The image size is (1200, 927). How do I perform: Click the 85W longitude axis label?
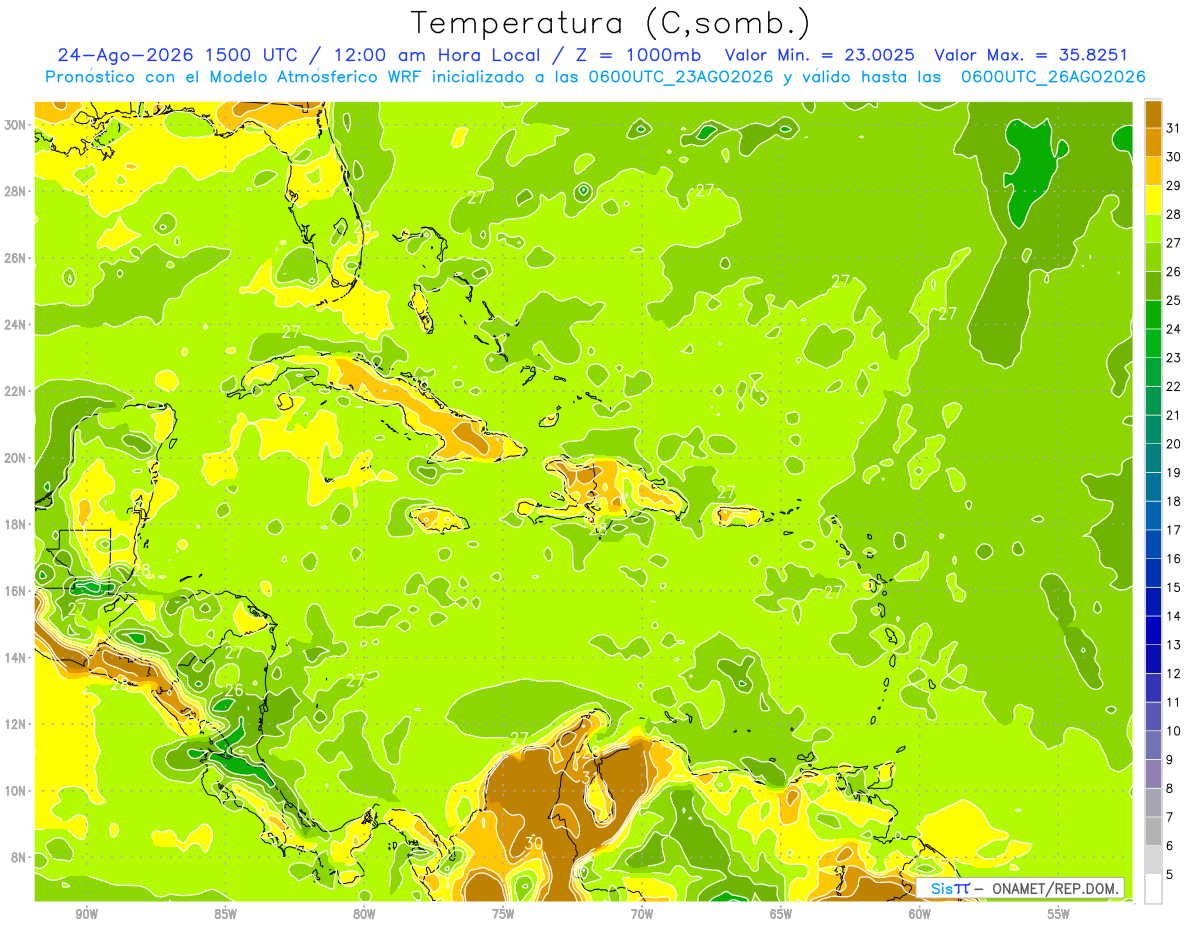[225, 913]
